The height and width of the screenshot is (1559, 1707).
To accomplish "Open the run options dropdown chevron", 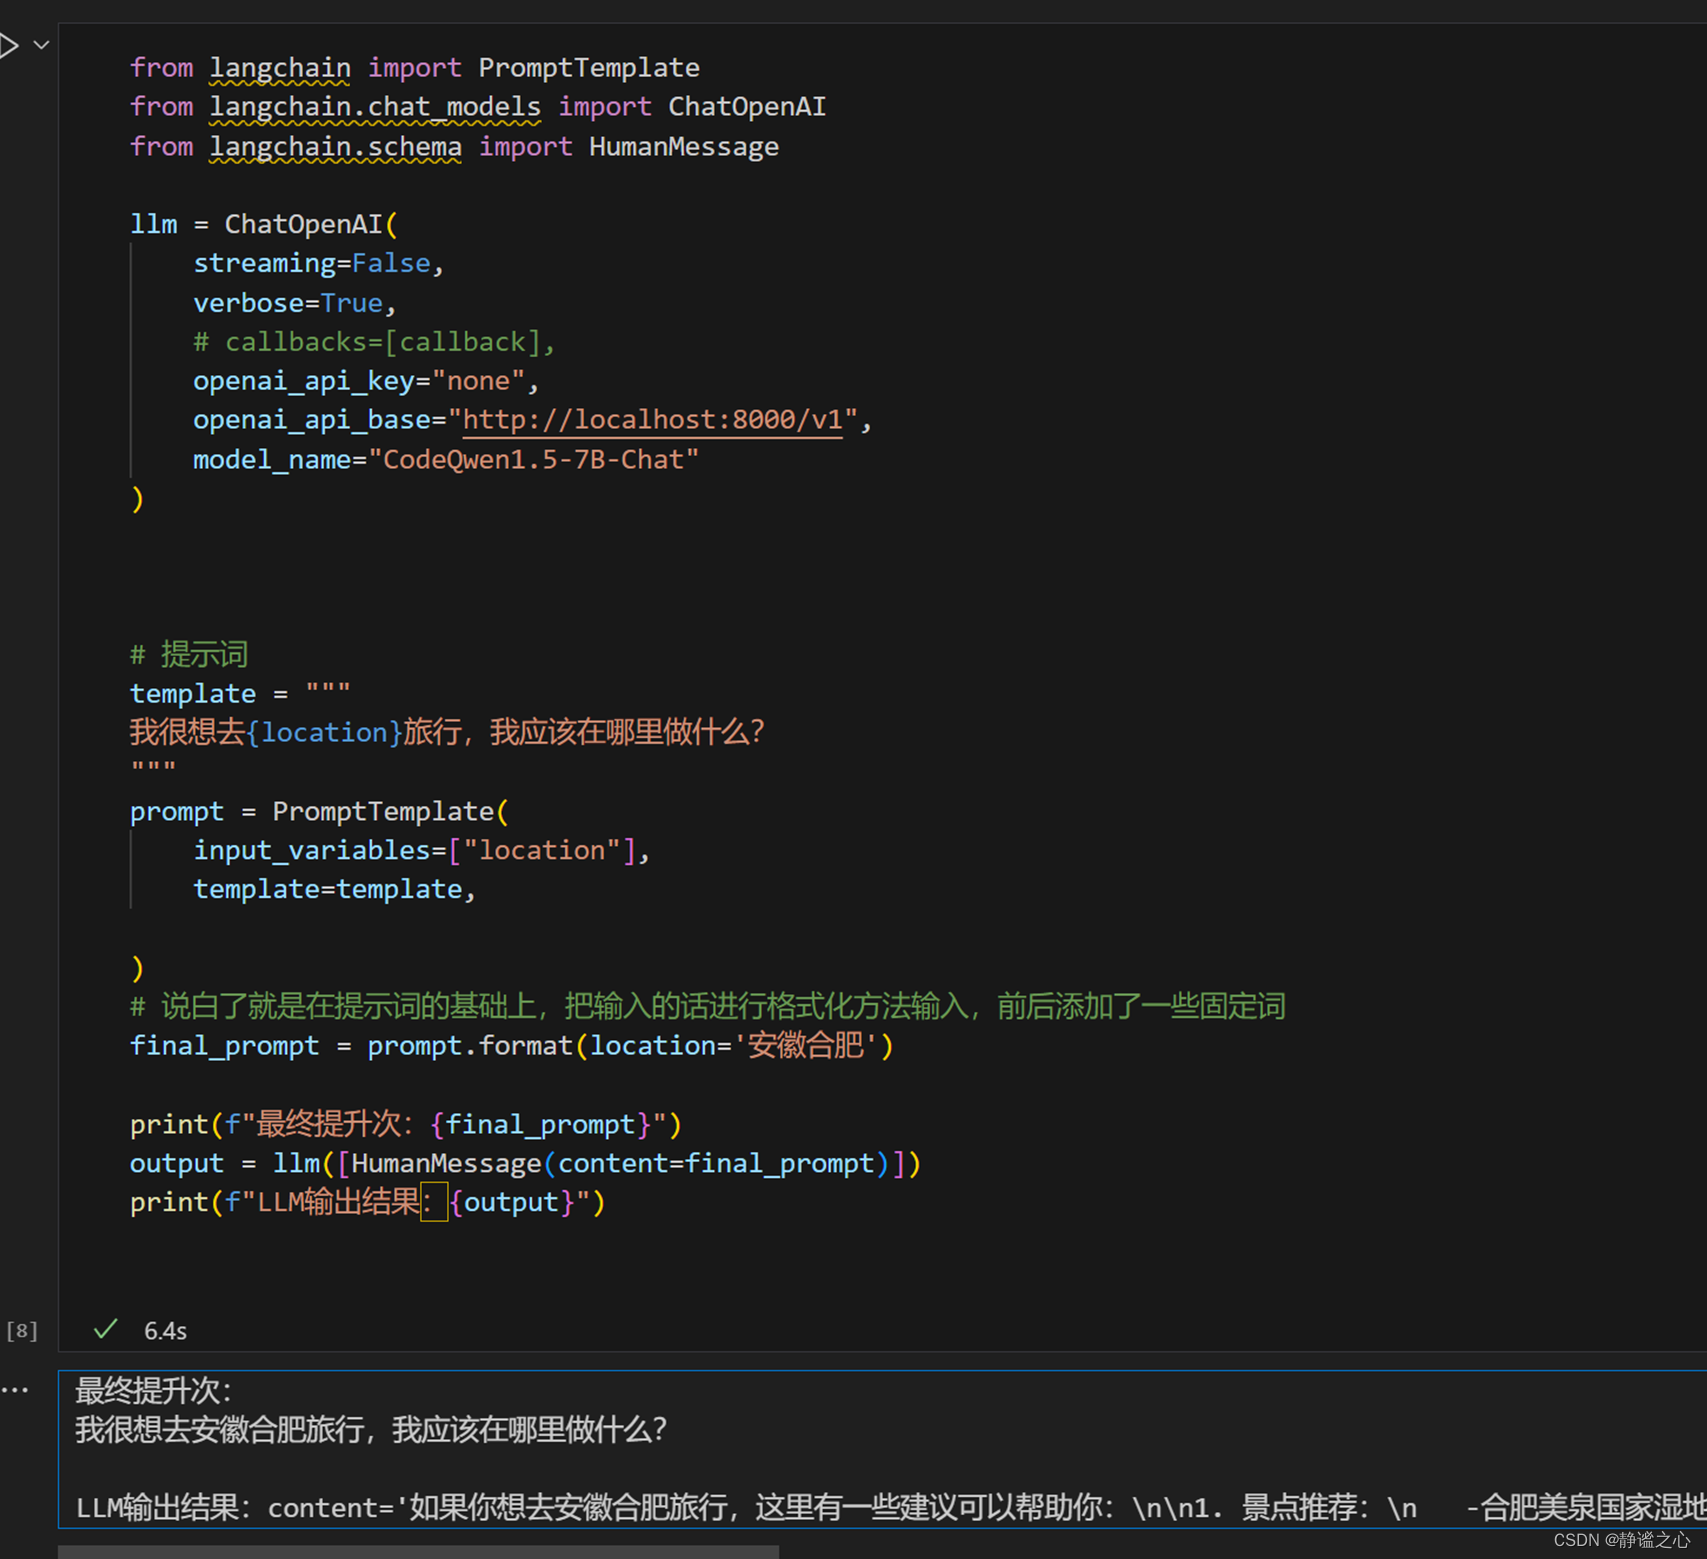I will pyautogui.click(x=41, y=45).
